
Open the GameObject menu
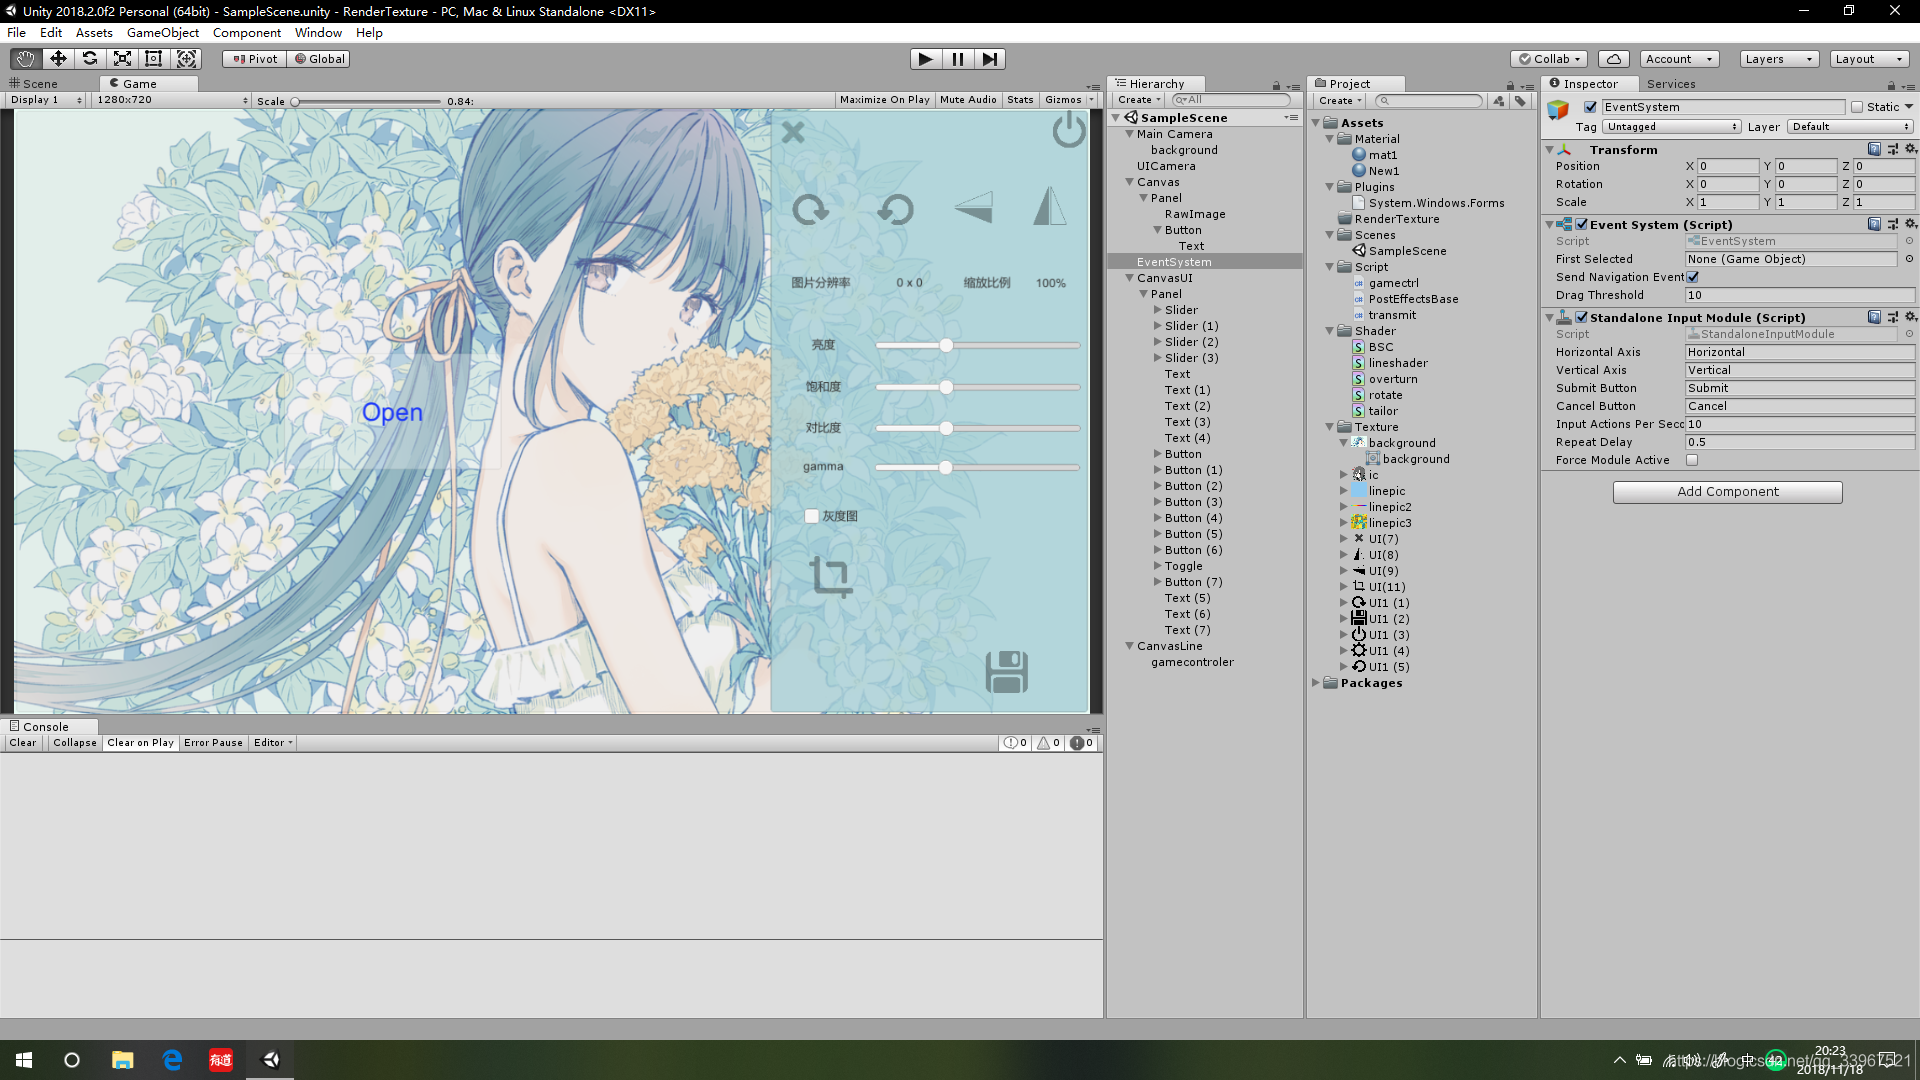(x=163, y=33)
